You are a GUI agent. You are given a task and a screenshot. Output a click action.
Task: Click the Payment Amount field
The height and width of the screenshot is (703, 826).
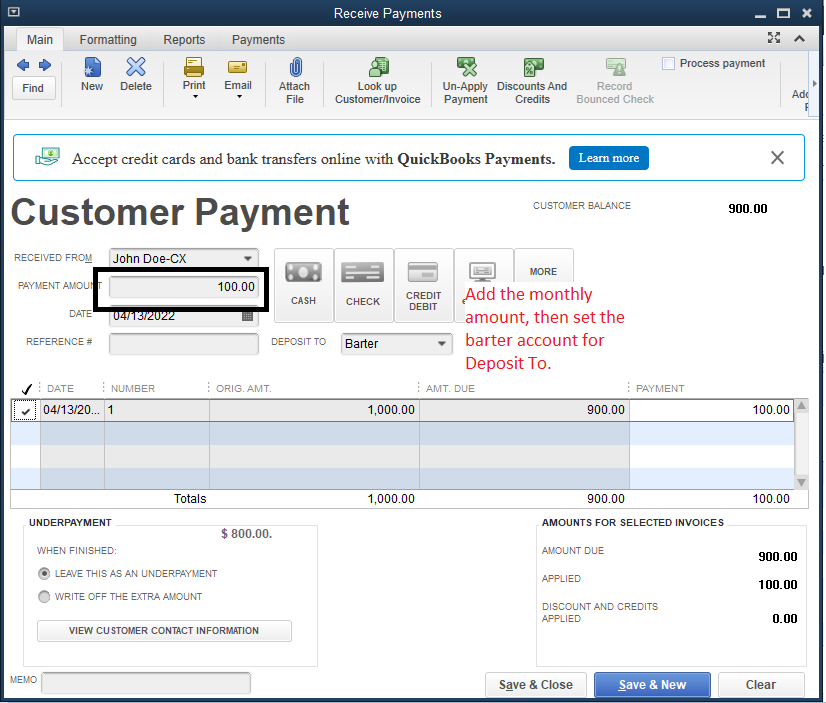184,287
